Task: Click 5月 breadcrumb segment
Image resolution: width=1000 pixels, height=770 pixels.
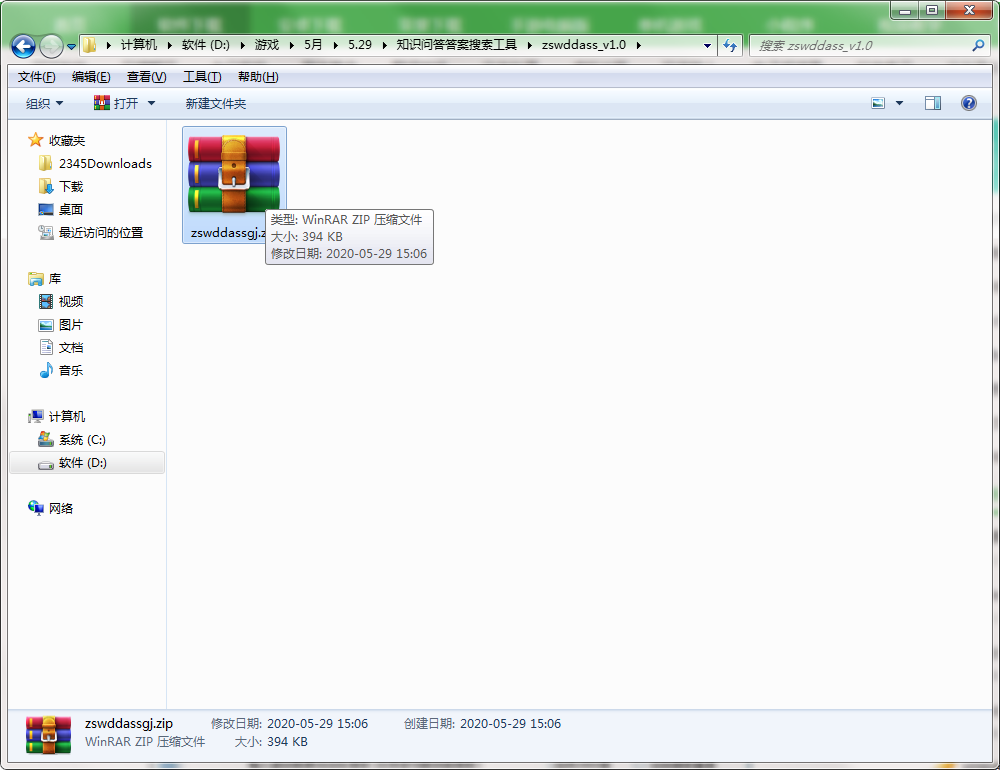Action: (x=313, y=45)
